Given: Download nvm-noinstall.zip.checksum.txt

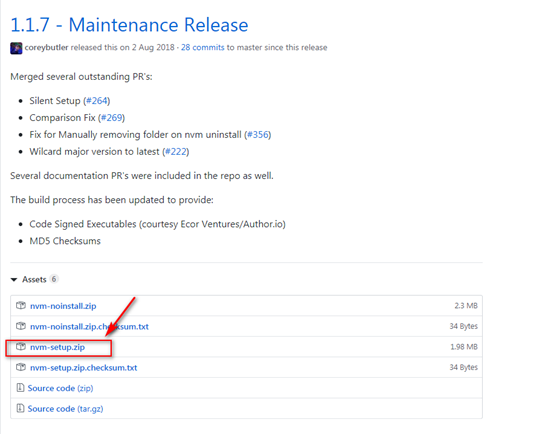Looking at the screenshot, I should [x=89, y=327].
